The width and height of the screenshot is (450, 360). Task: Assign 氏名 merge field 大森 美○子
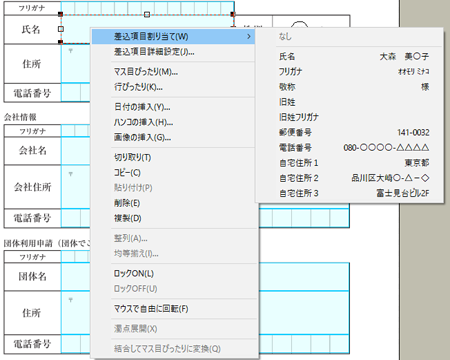[349, 56]
